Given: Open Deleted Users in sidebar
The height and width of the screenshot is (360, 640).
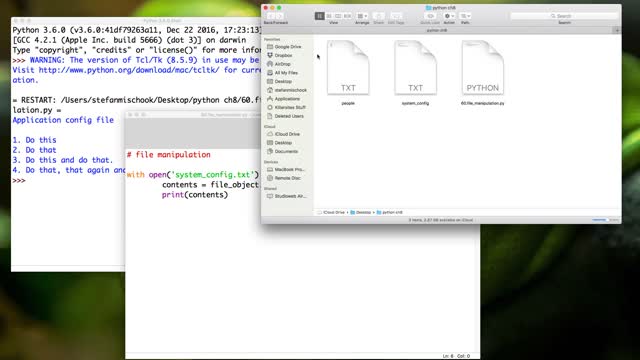Looking at the screenshot, I should 289,116.
